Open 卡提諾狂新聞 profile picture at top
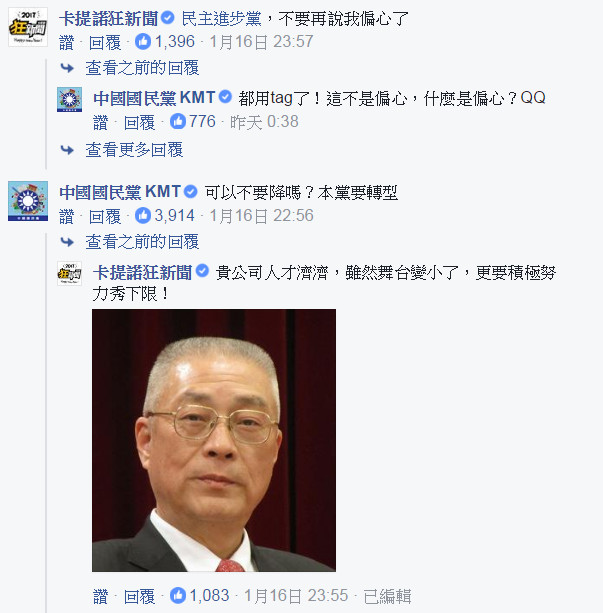The height and width of the screenshot is (613, 603). tap(28, 27)
